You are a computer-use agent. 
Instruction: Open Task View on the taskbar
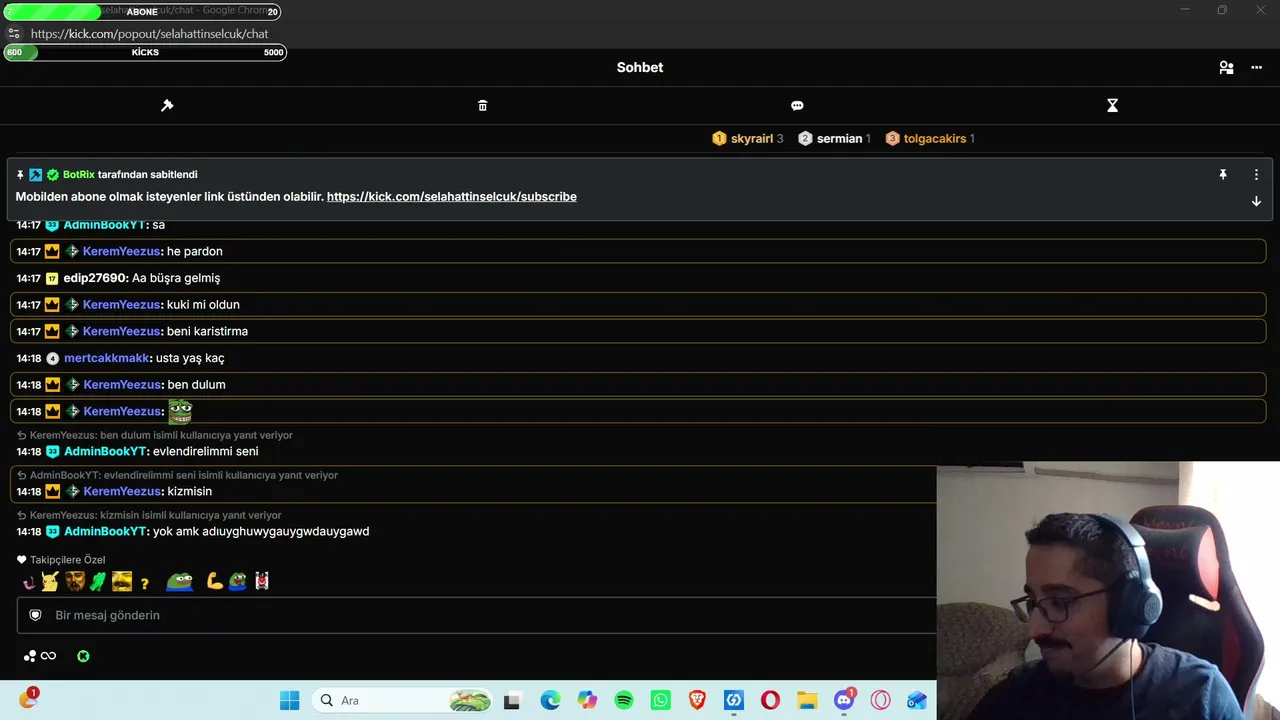(x=512, y=701)
